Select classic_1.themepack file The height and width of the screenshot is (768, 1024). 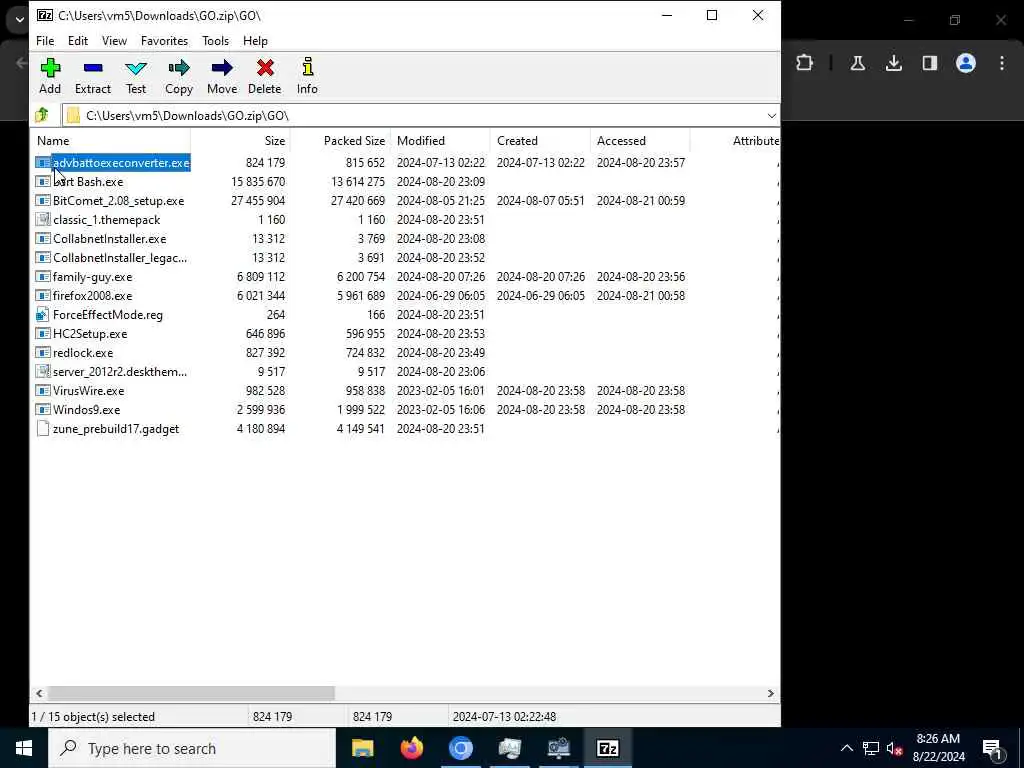106,219
